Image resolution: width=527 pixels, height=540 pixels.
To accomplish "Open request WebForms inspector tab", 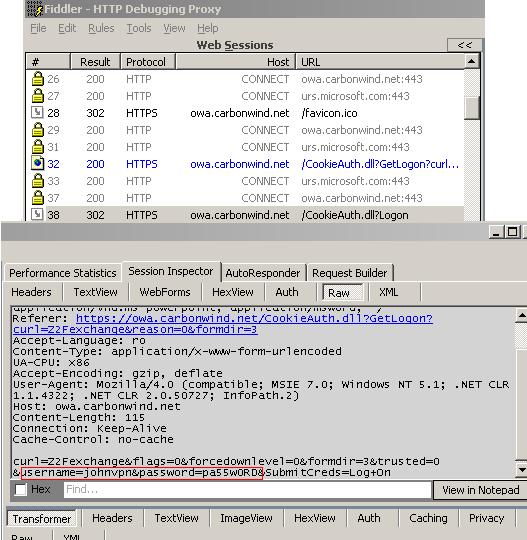I will pyautogui.click(x=165, y=292).
